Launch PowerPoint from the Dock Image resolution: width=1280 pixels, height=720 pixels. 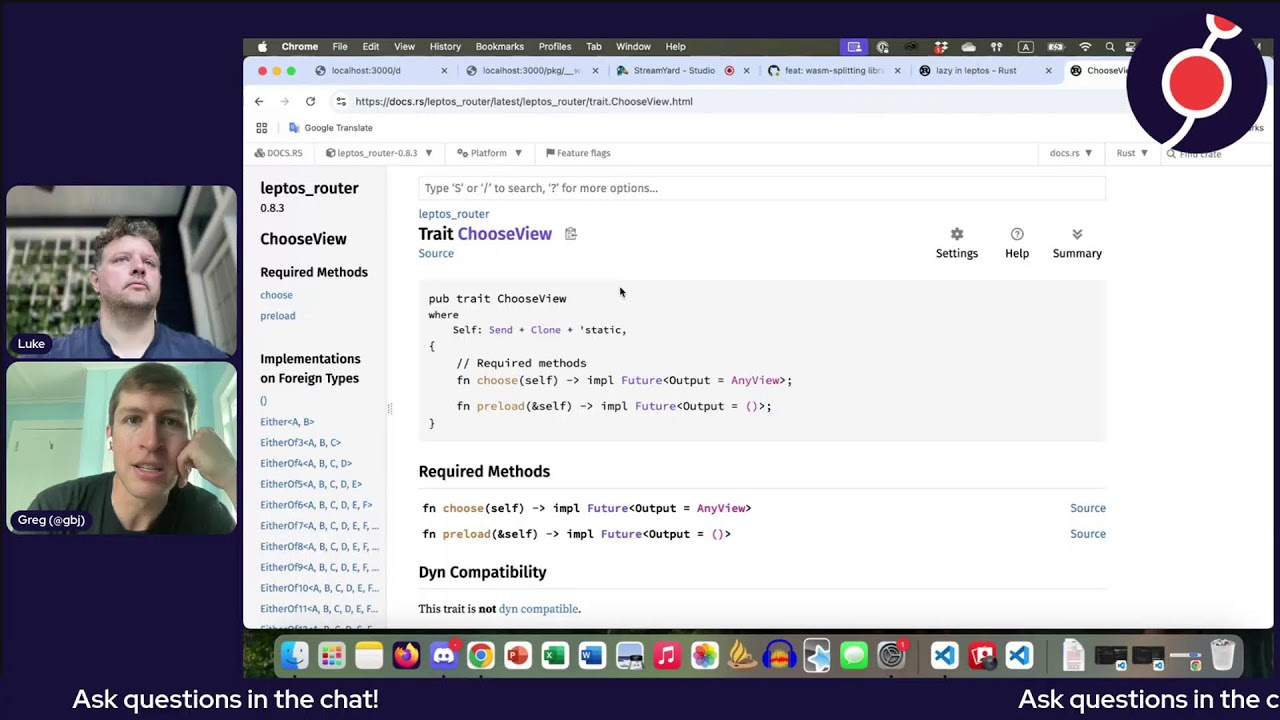pyautogui.click(x=517, y=656)
